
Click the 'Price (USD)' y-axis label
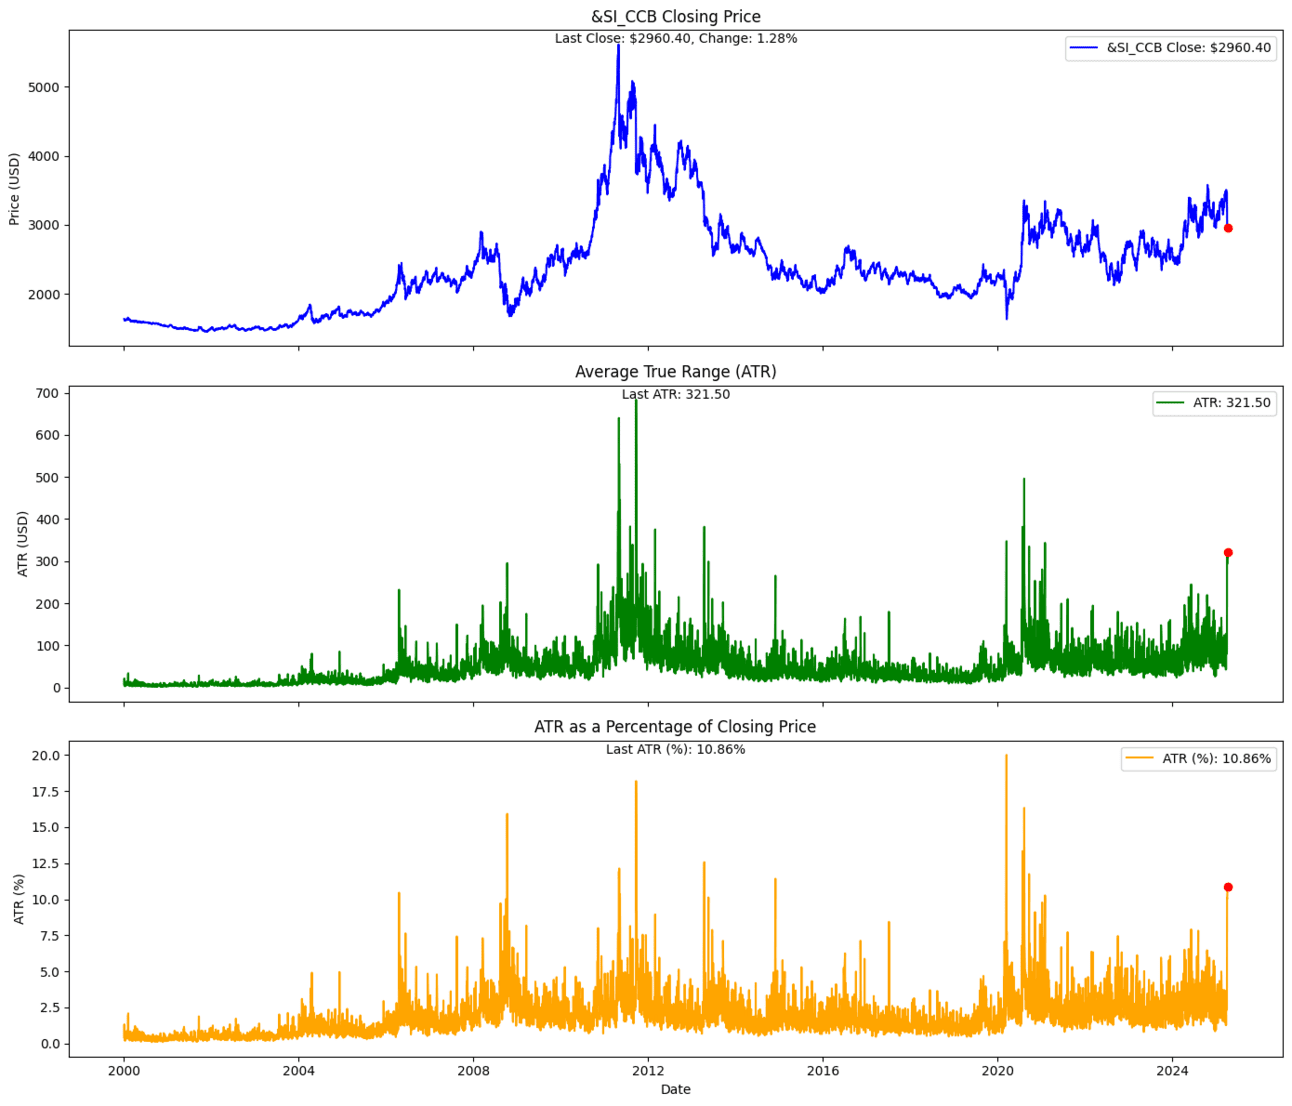tap(15, 188)
